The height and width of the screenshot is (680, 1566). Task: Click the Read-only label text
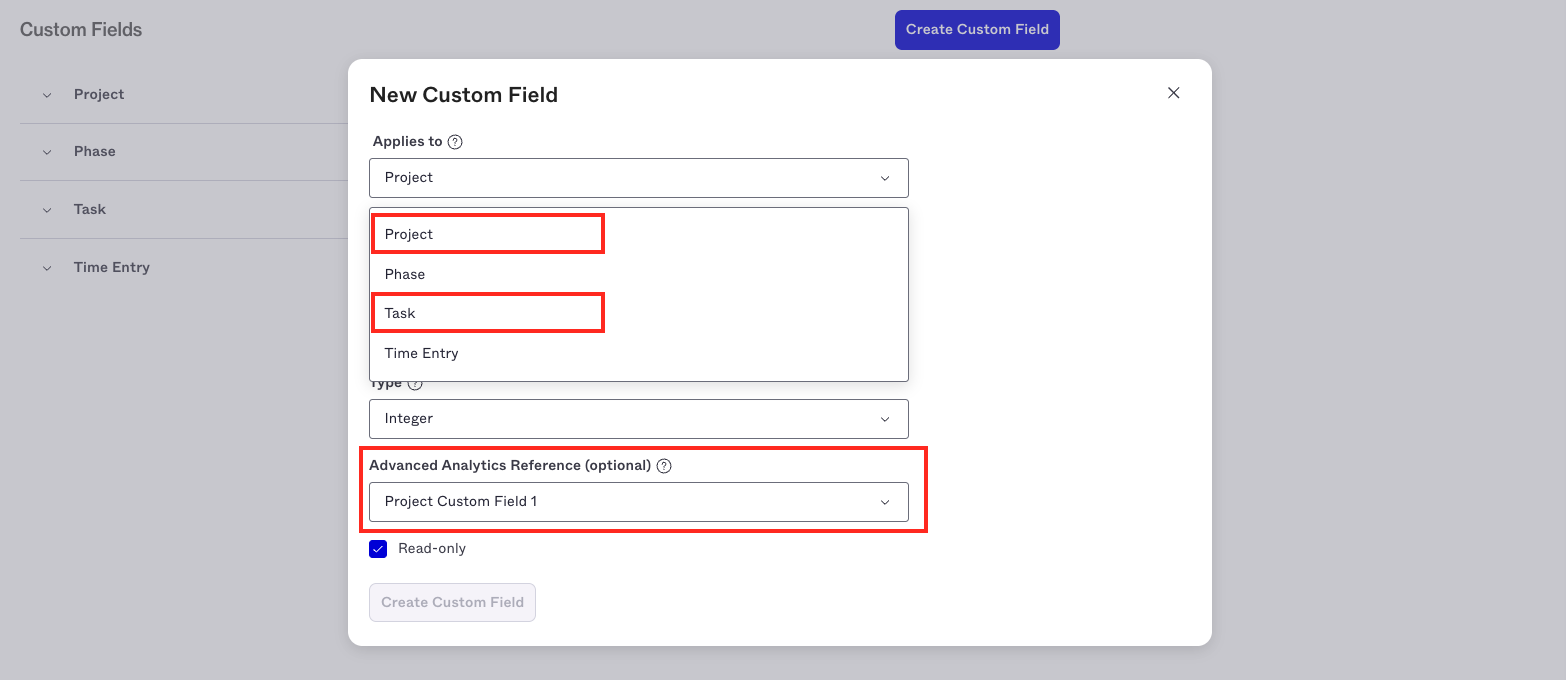click(432, 548)
